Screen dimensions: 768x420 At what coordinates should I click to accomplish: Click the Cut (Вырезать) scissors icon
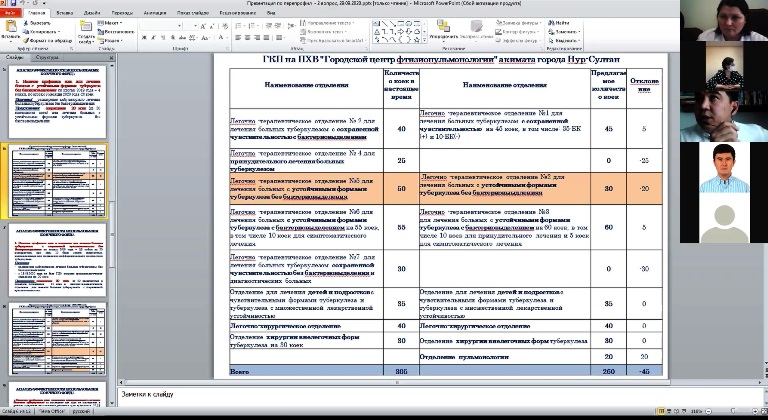coord(25,23)
